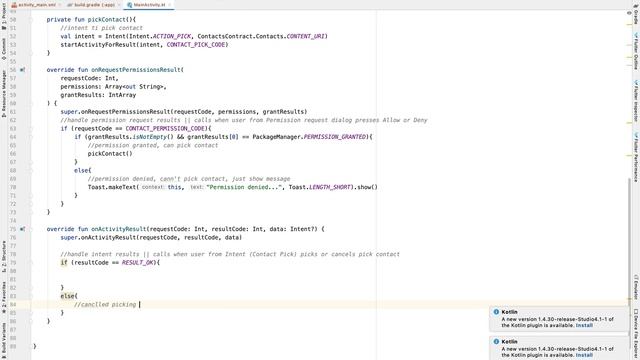Click the info icon on the lower Kotlin notification
Screen dimensions: 640x360
click(x=496, y=341)
